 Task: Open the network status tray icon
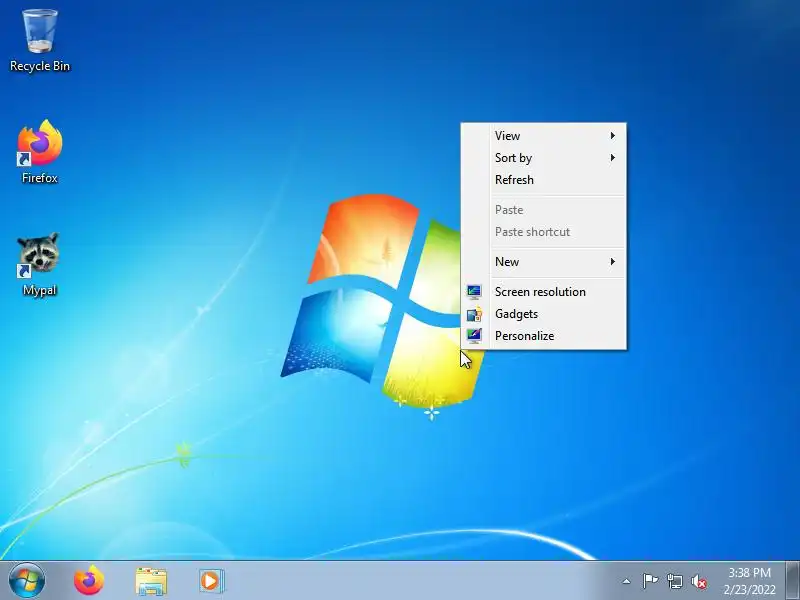coord(674,581)
